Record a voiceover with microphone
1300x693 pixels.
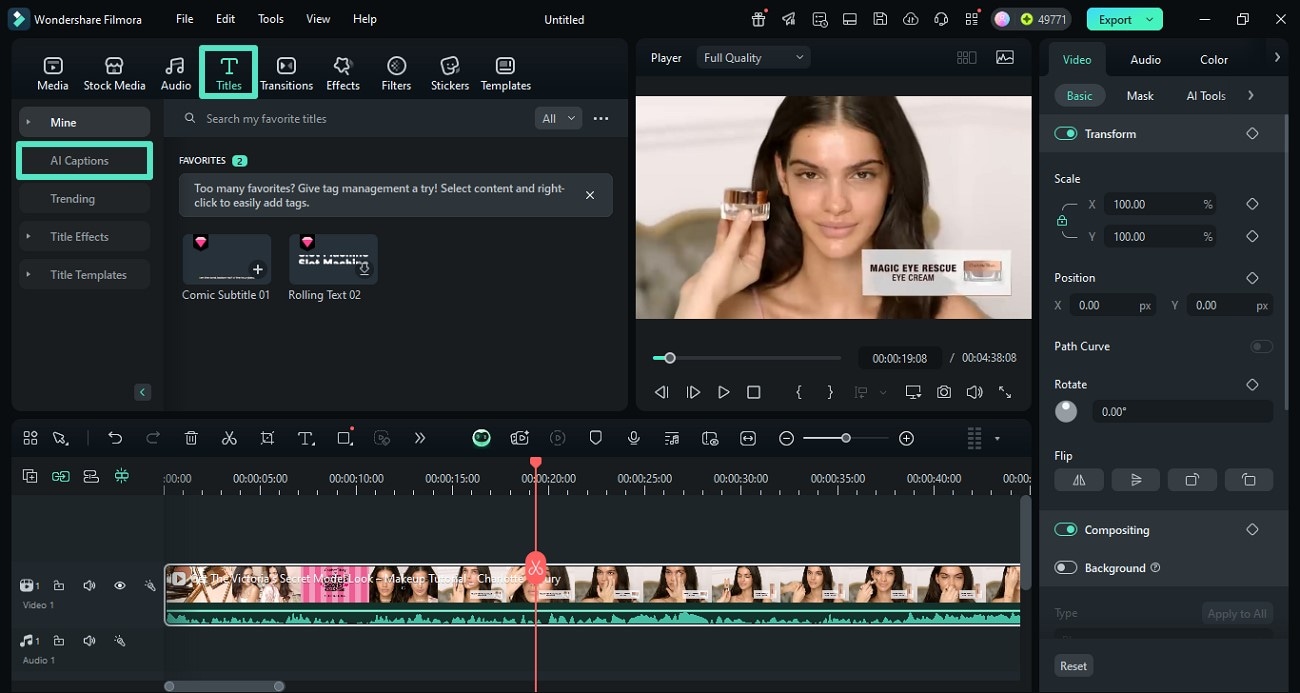coord(633,438)
